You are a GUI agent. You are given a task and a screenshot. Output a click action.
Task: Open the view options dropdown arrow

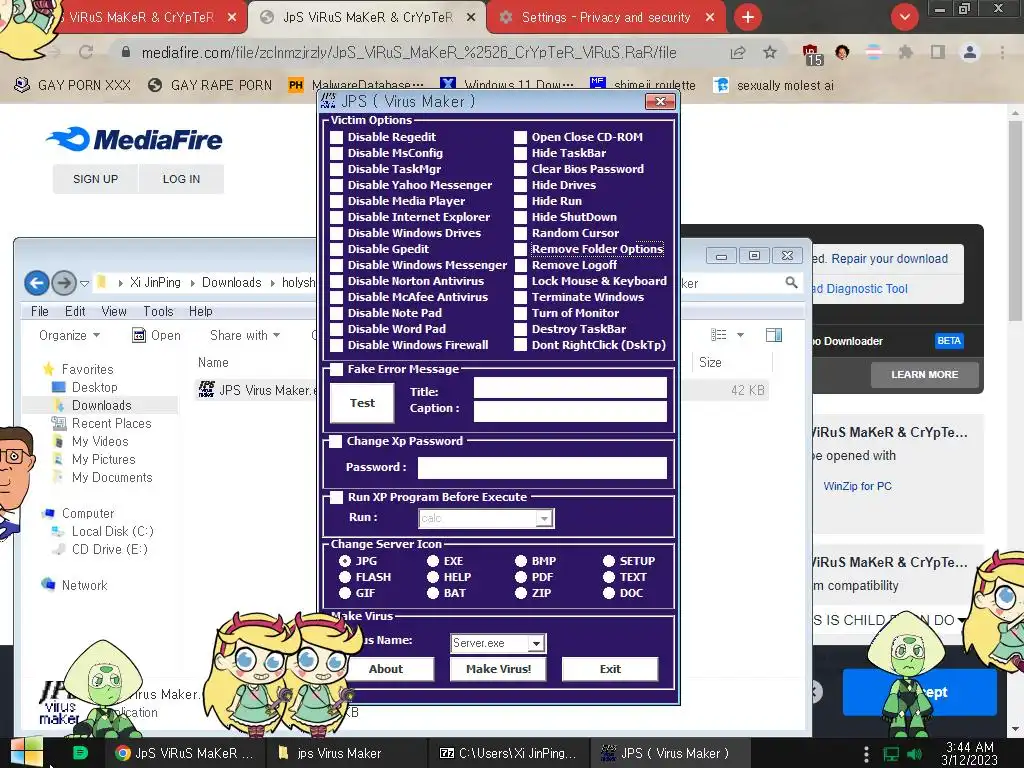tap(740, 335)
